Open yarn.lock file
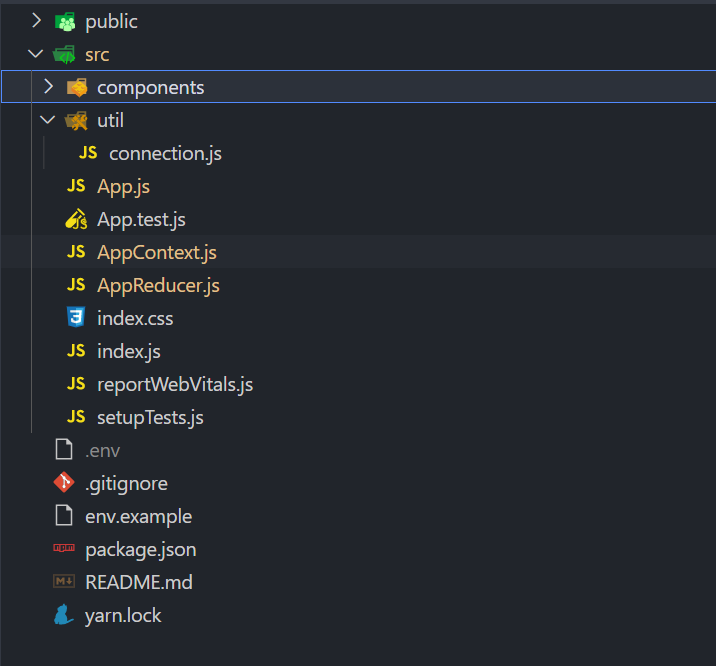Screen dimensions: 716x666 click(123, 615)
